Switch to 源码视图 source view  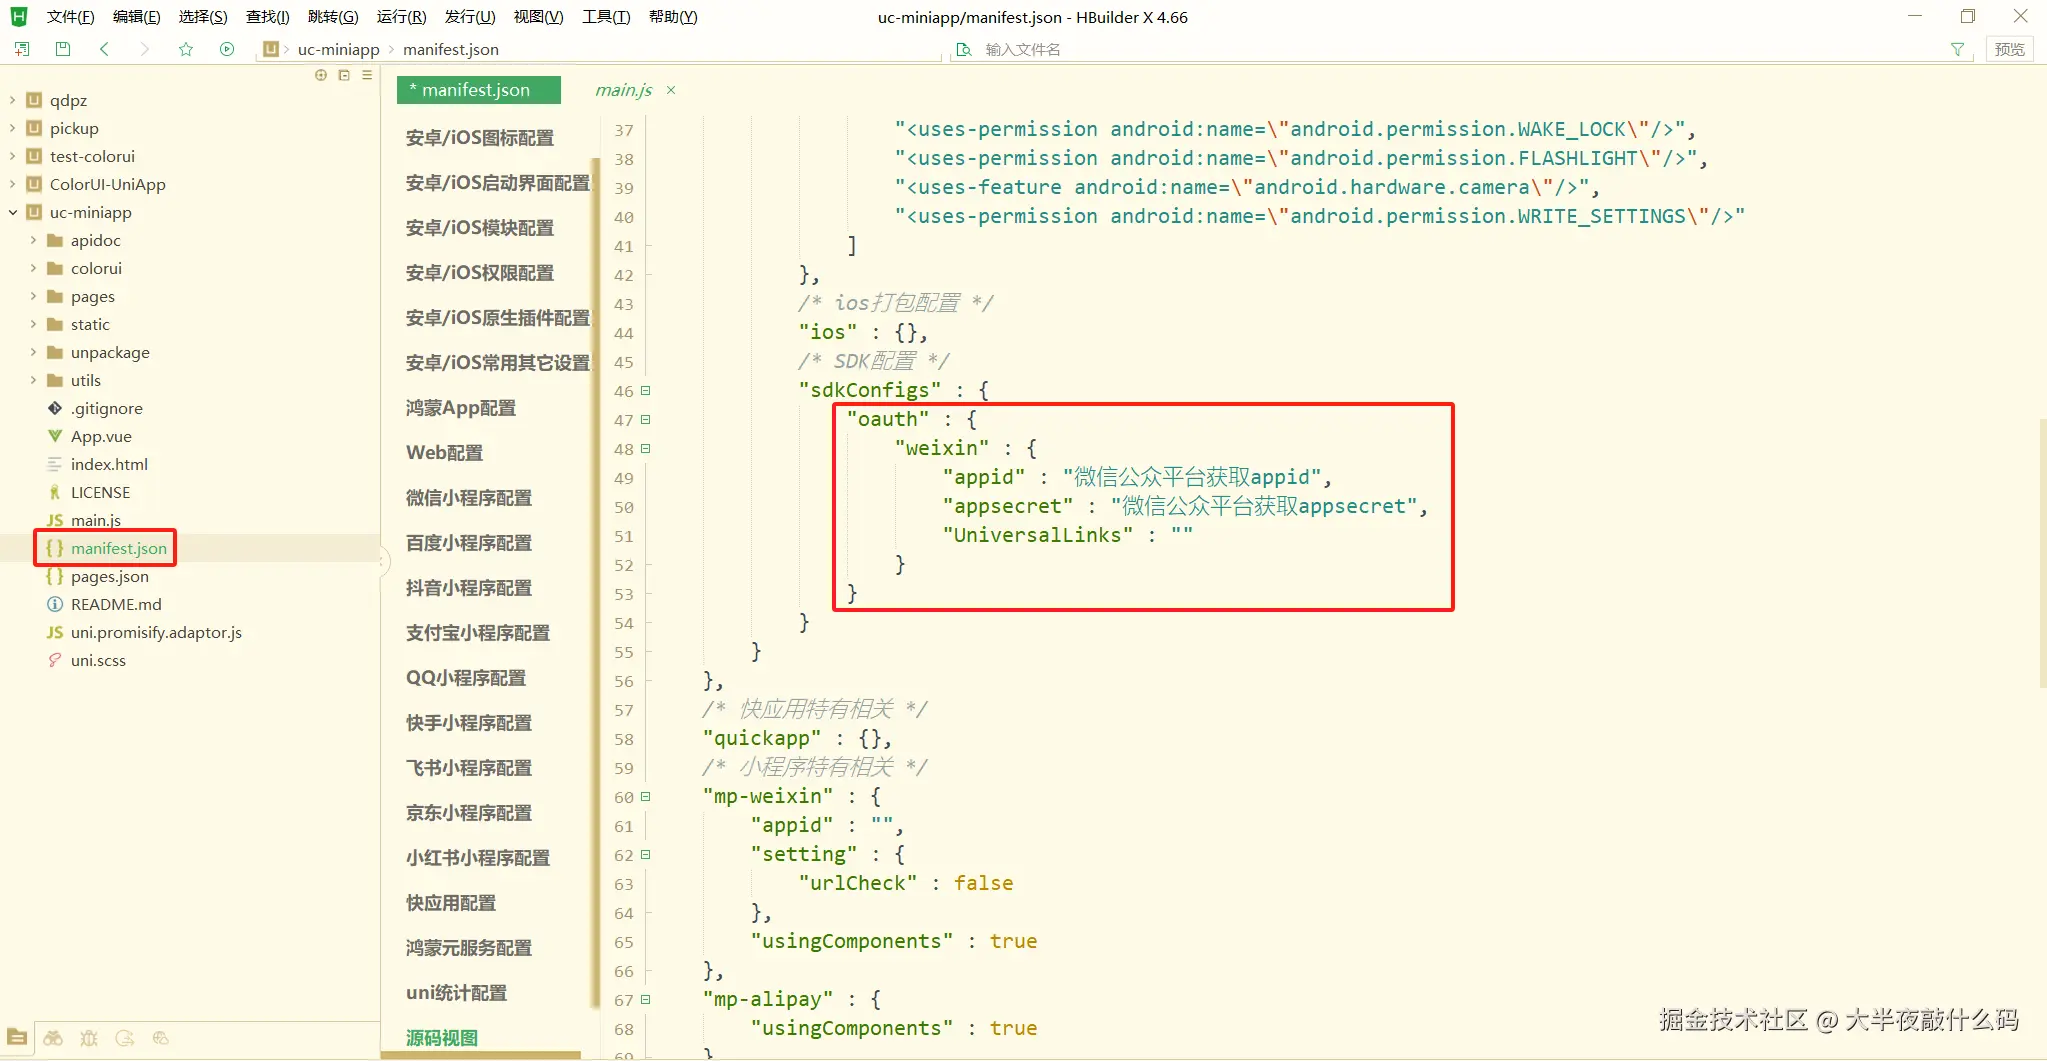442,1038
